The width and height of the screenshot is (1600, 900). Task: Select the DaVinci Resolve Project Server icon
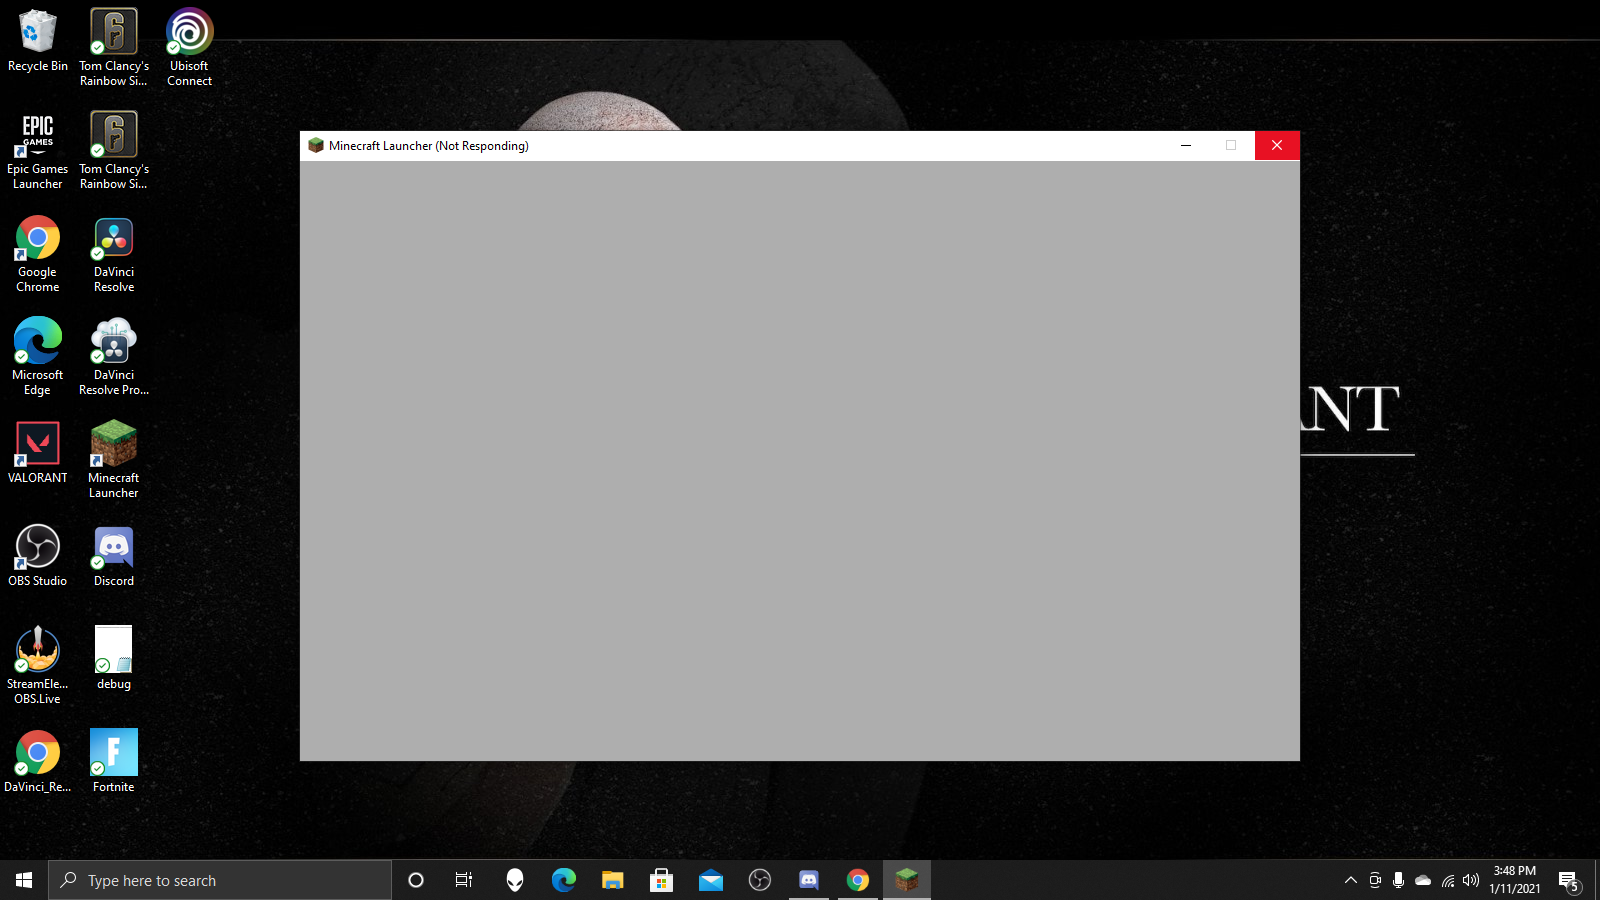click(x=114, y=356)
